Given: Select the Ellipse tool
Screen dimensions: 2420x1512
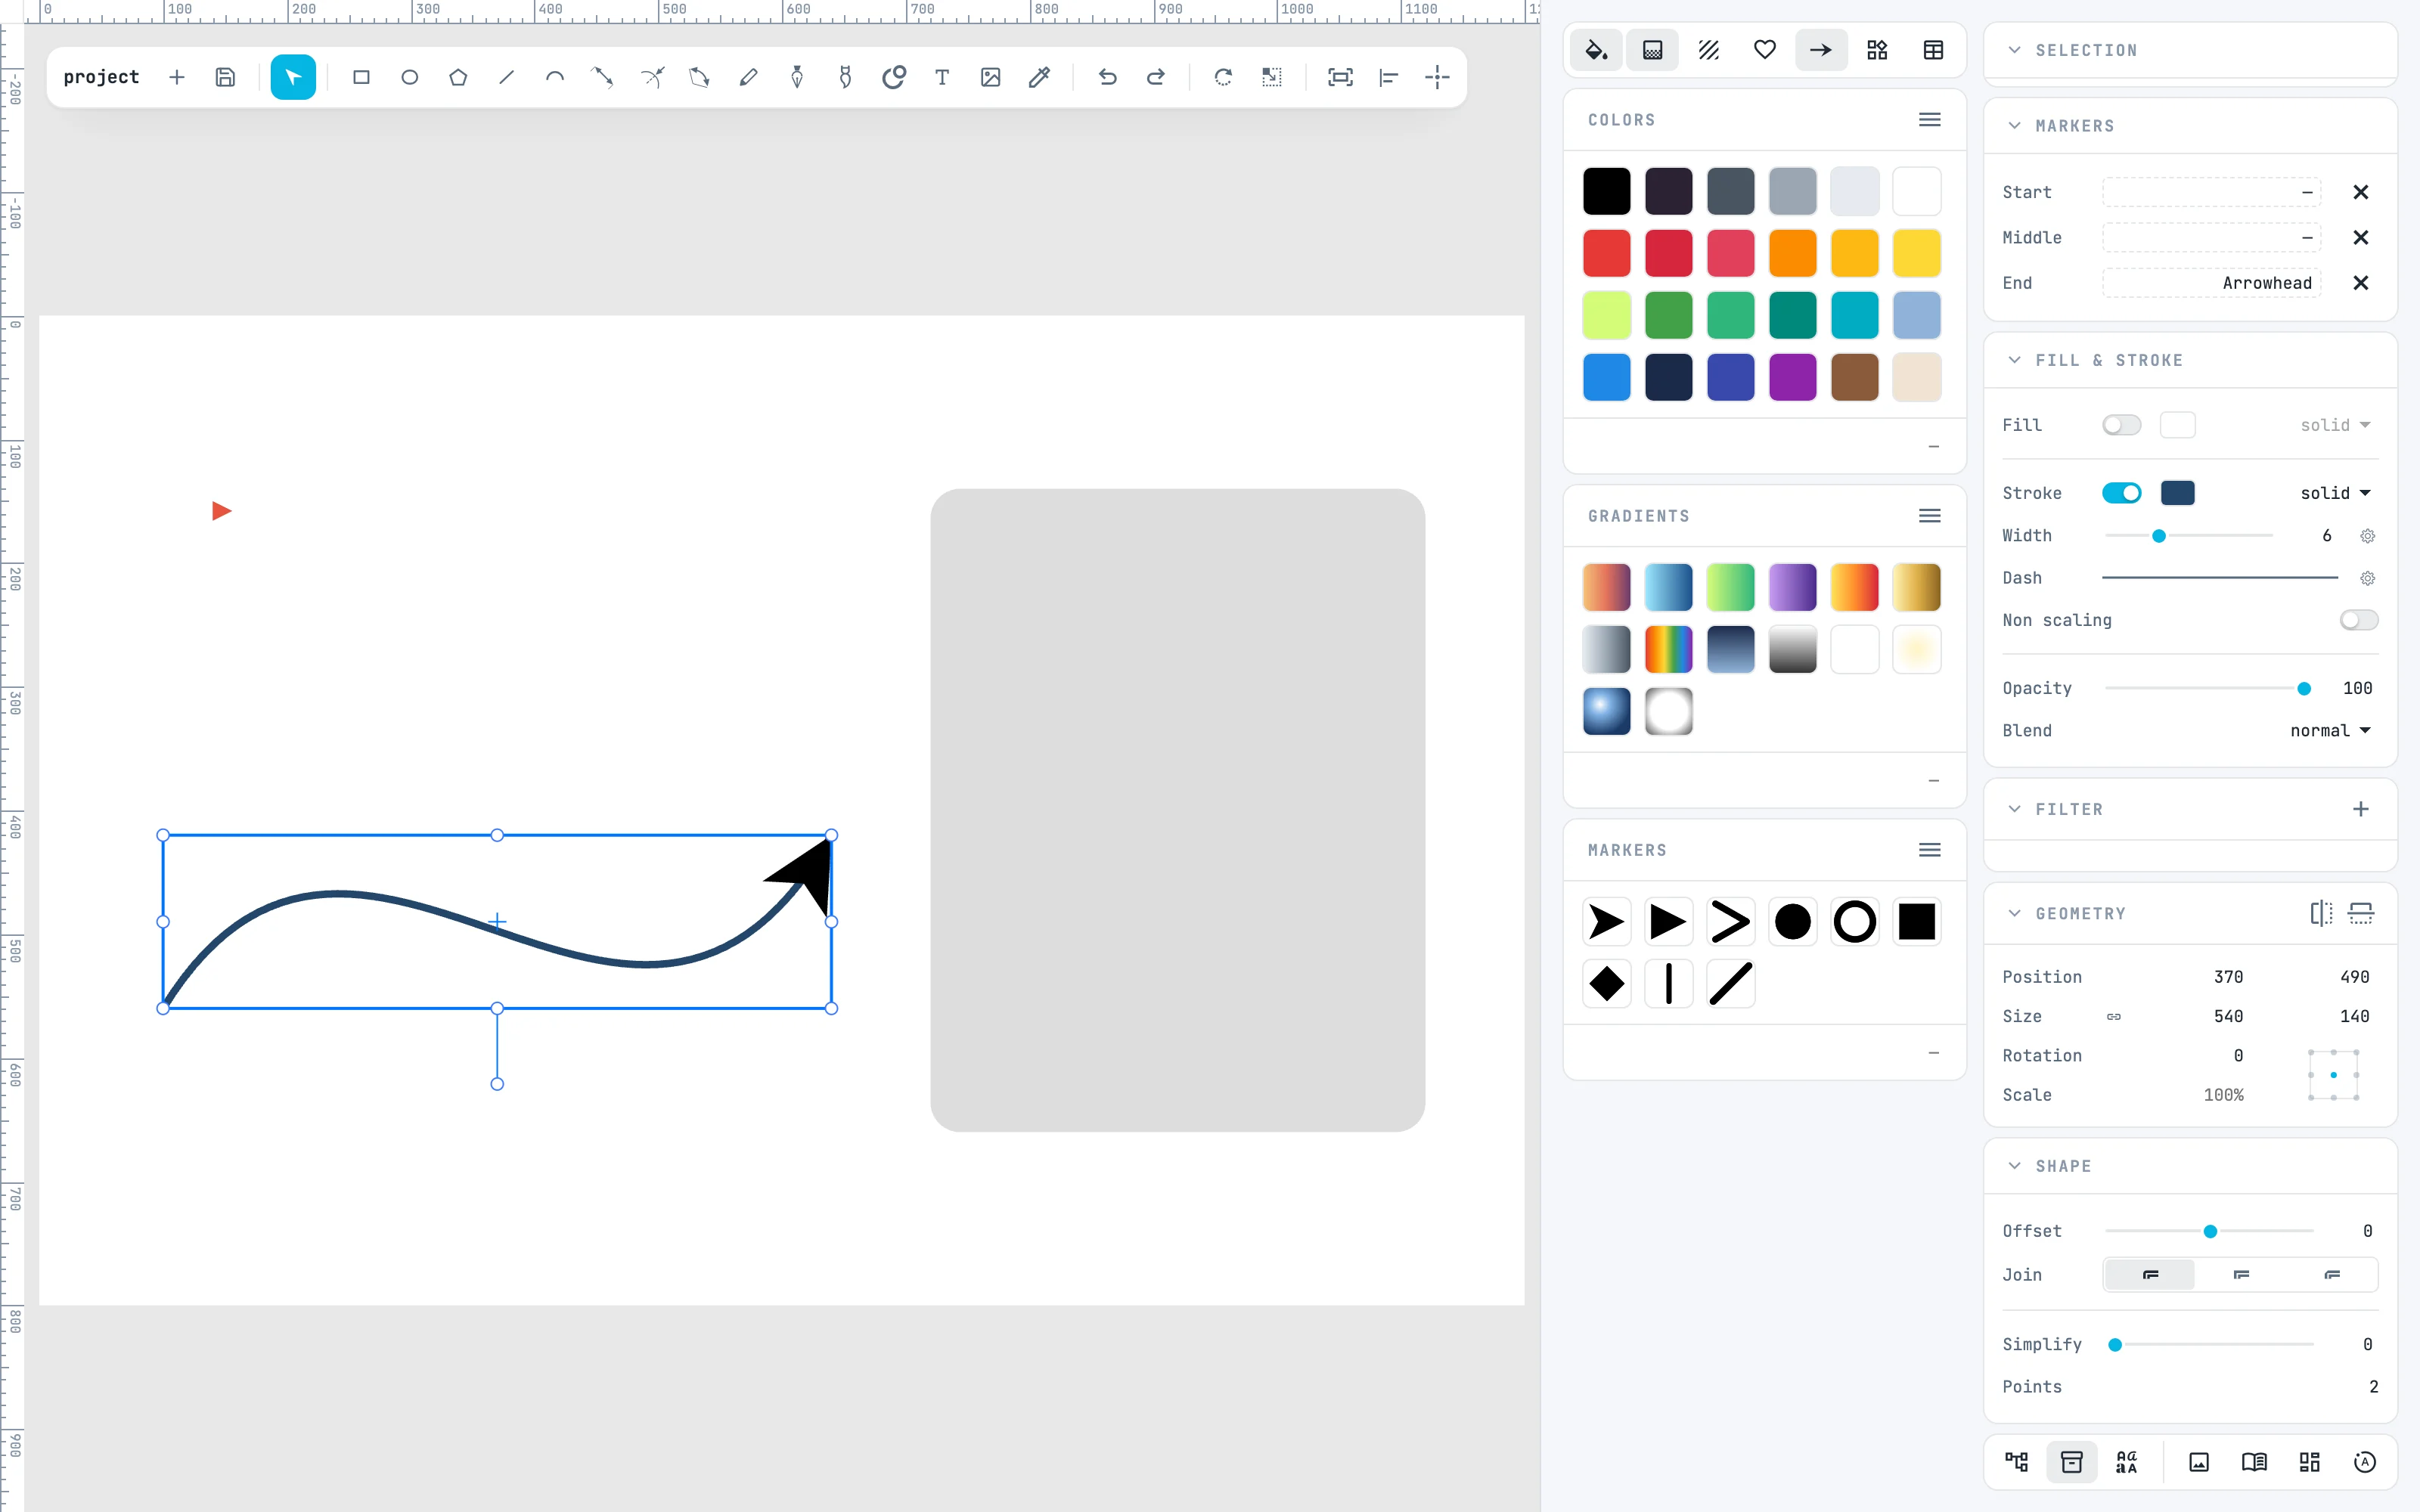Looking at the screenshot, I should click(409, 77).
